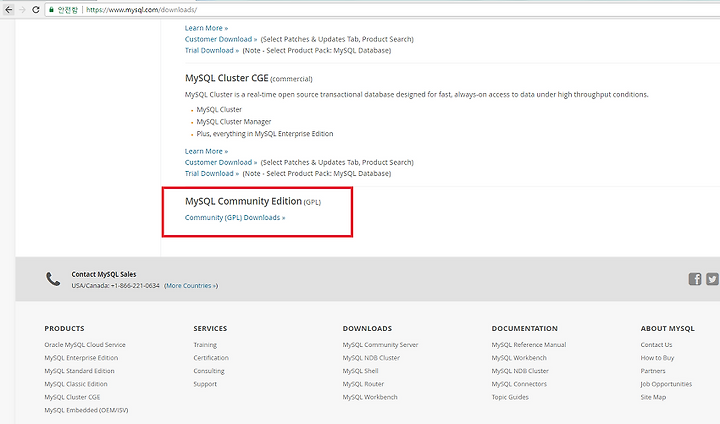Open MySQL Cluster CGE footer link

[72, 397]
